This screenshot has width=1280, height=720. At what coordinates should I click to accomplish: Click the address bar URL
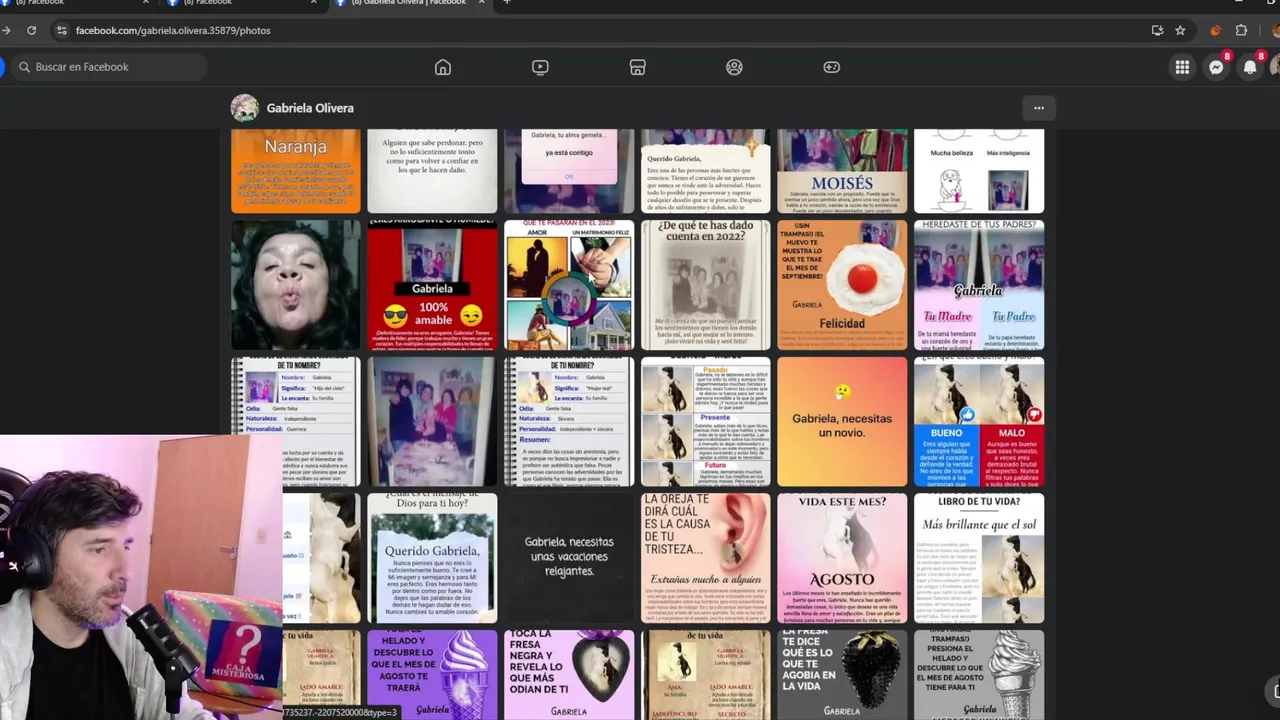pyautogui.click(x=173, y=30)
